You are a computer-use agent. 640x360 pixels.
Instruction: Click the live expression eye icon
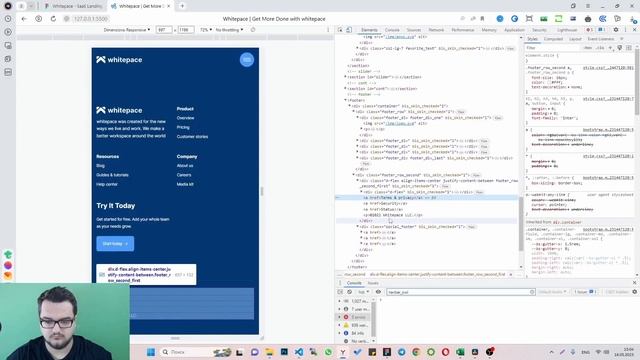pyautogui.click(x=378, y=292)
